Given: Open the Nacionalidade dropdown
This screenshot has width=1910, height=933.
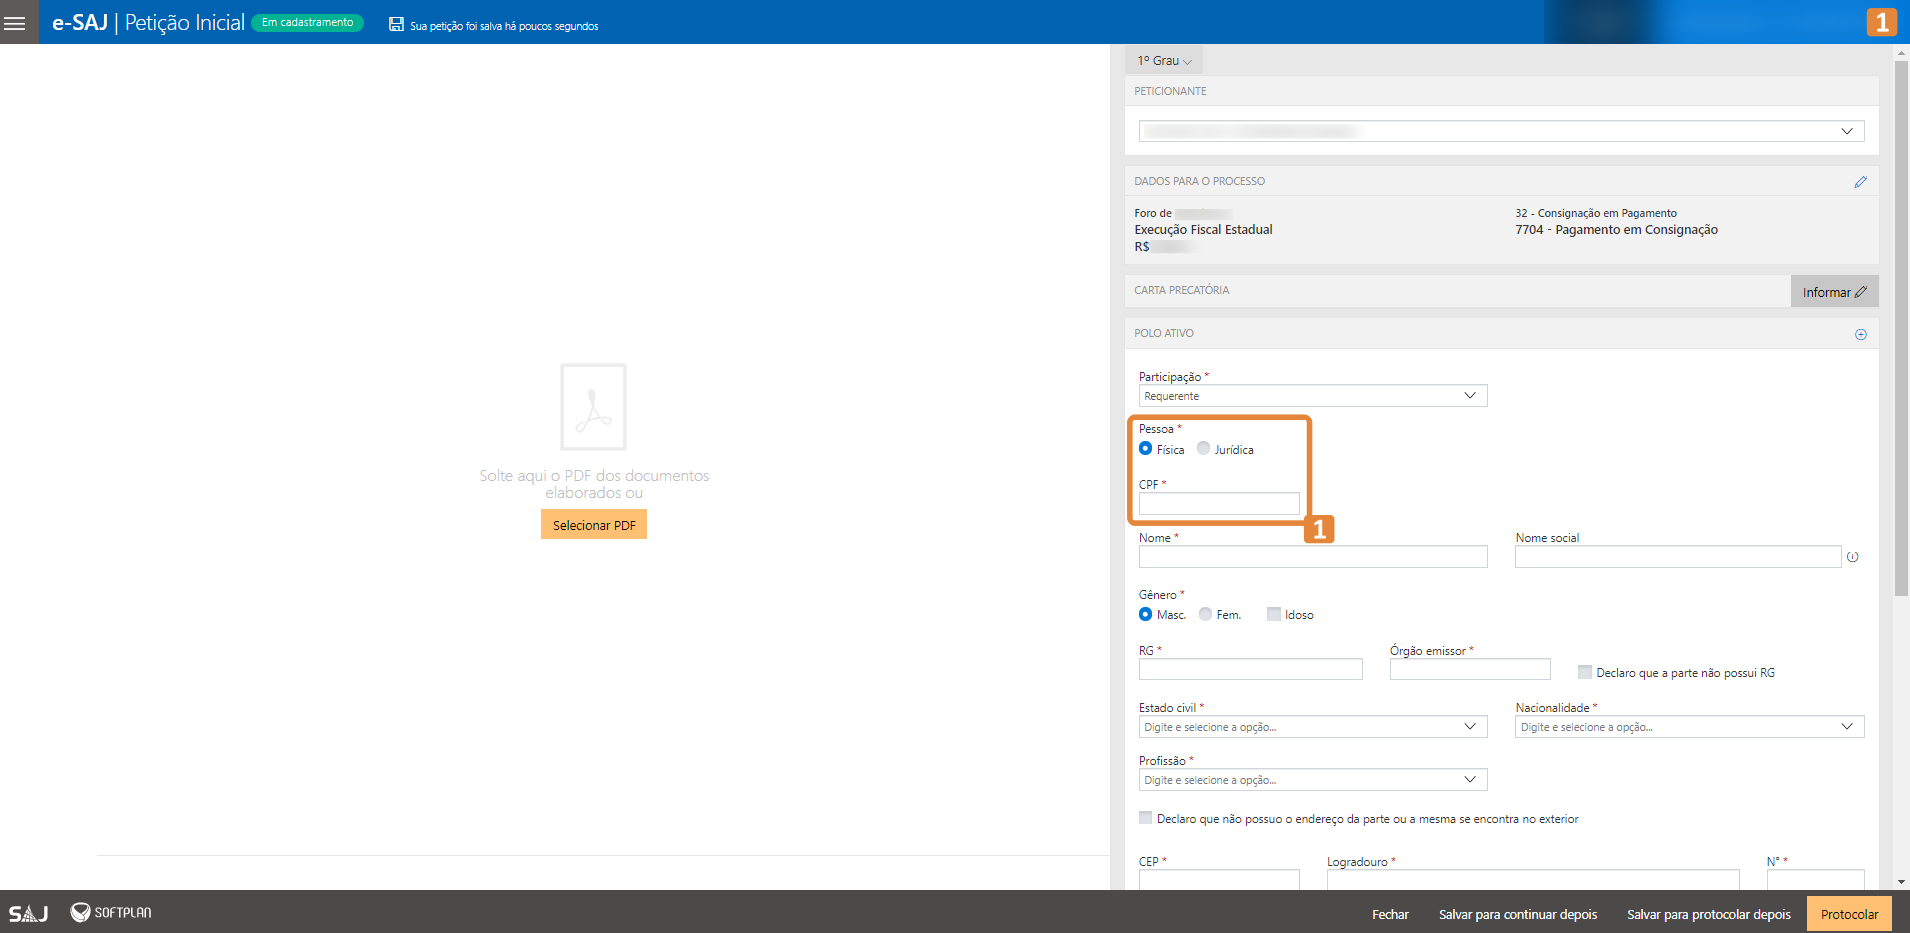Looking at the screenshot, I should [1689, 727].
